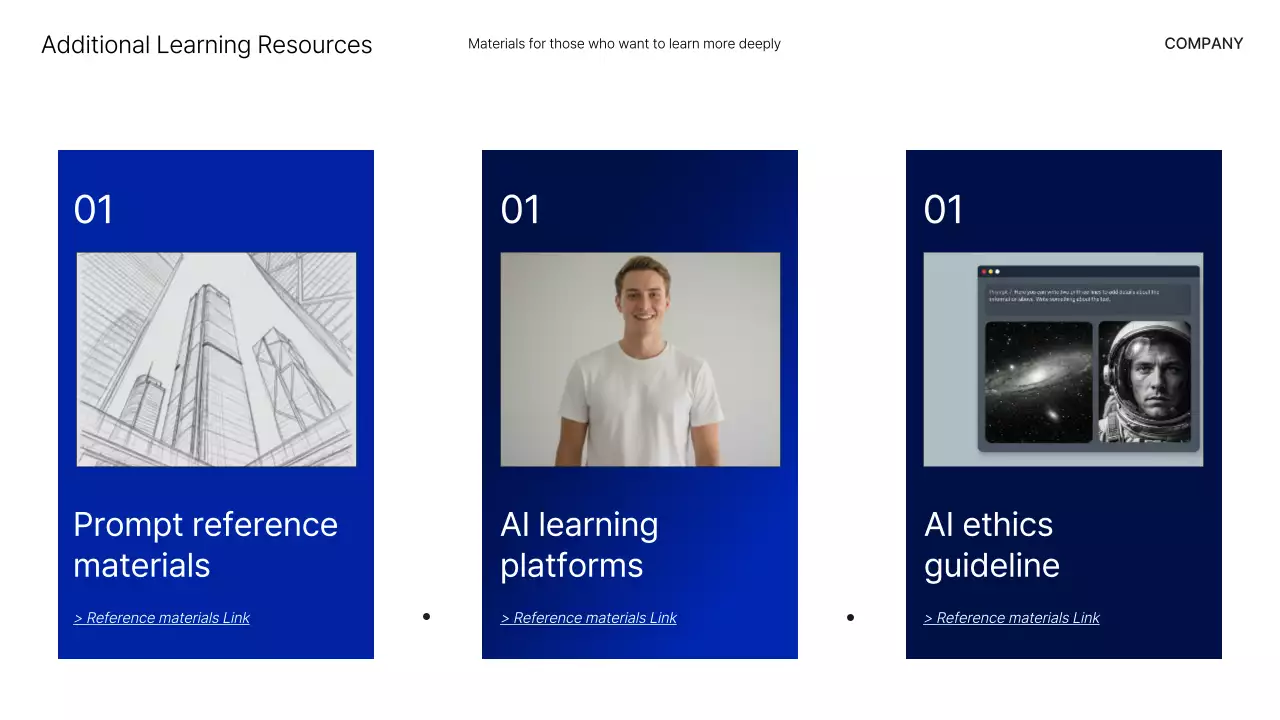Select the '01' number on the AI ethics card

[944, 210]
